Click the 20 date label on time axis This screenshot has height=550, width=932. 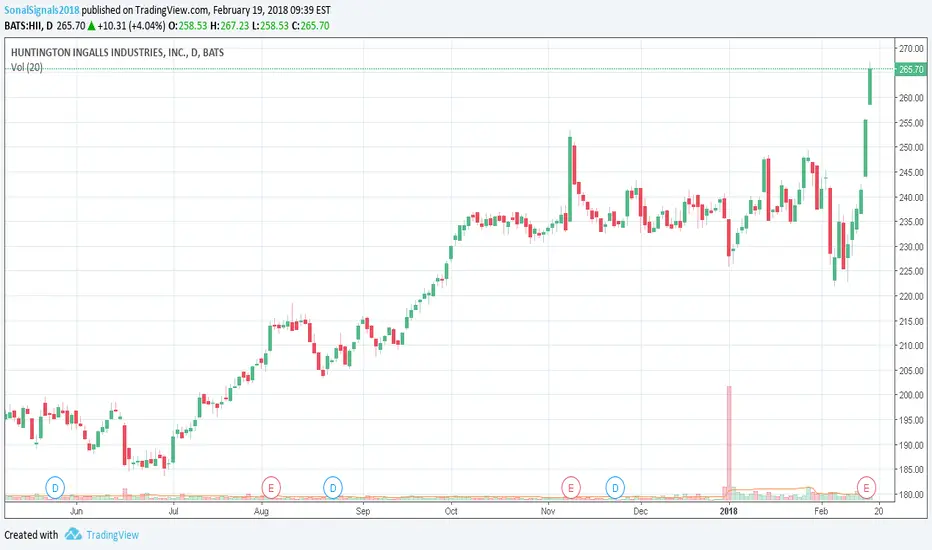point(879,511)
